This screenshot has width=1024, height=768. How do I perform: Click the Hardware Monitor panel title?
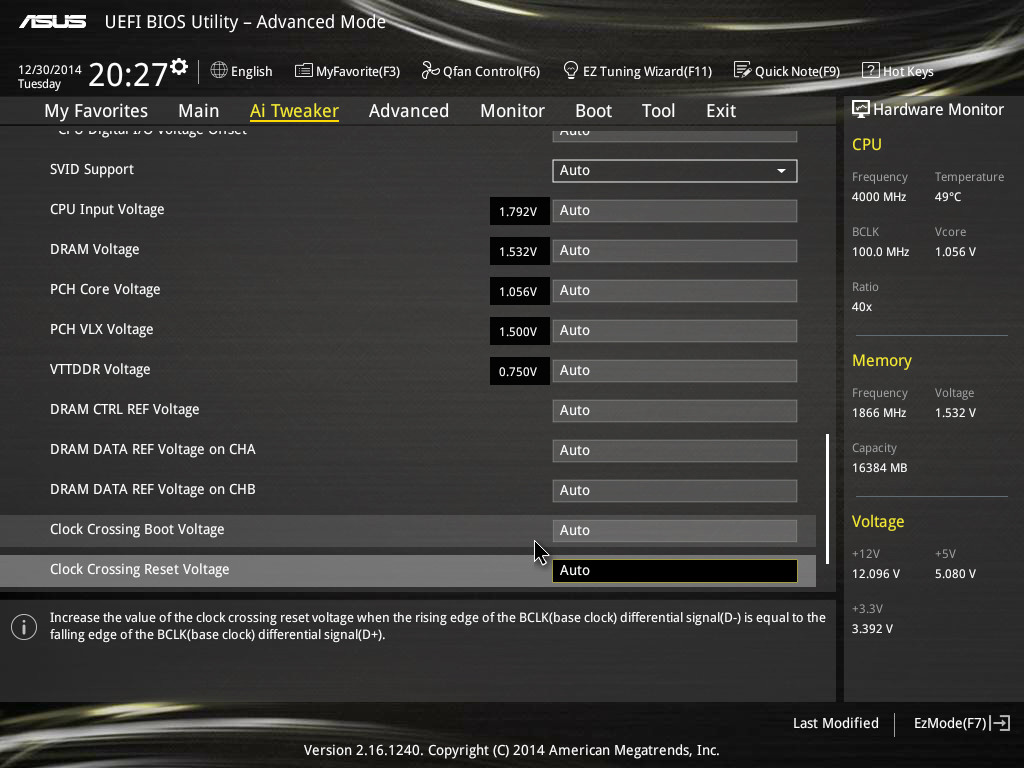click(x=938, y=110)
